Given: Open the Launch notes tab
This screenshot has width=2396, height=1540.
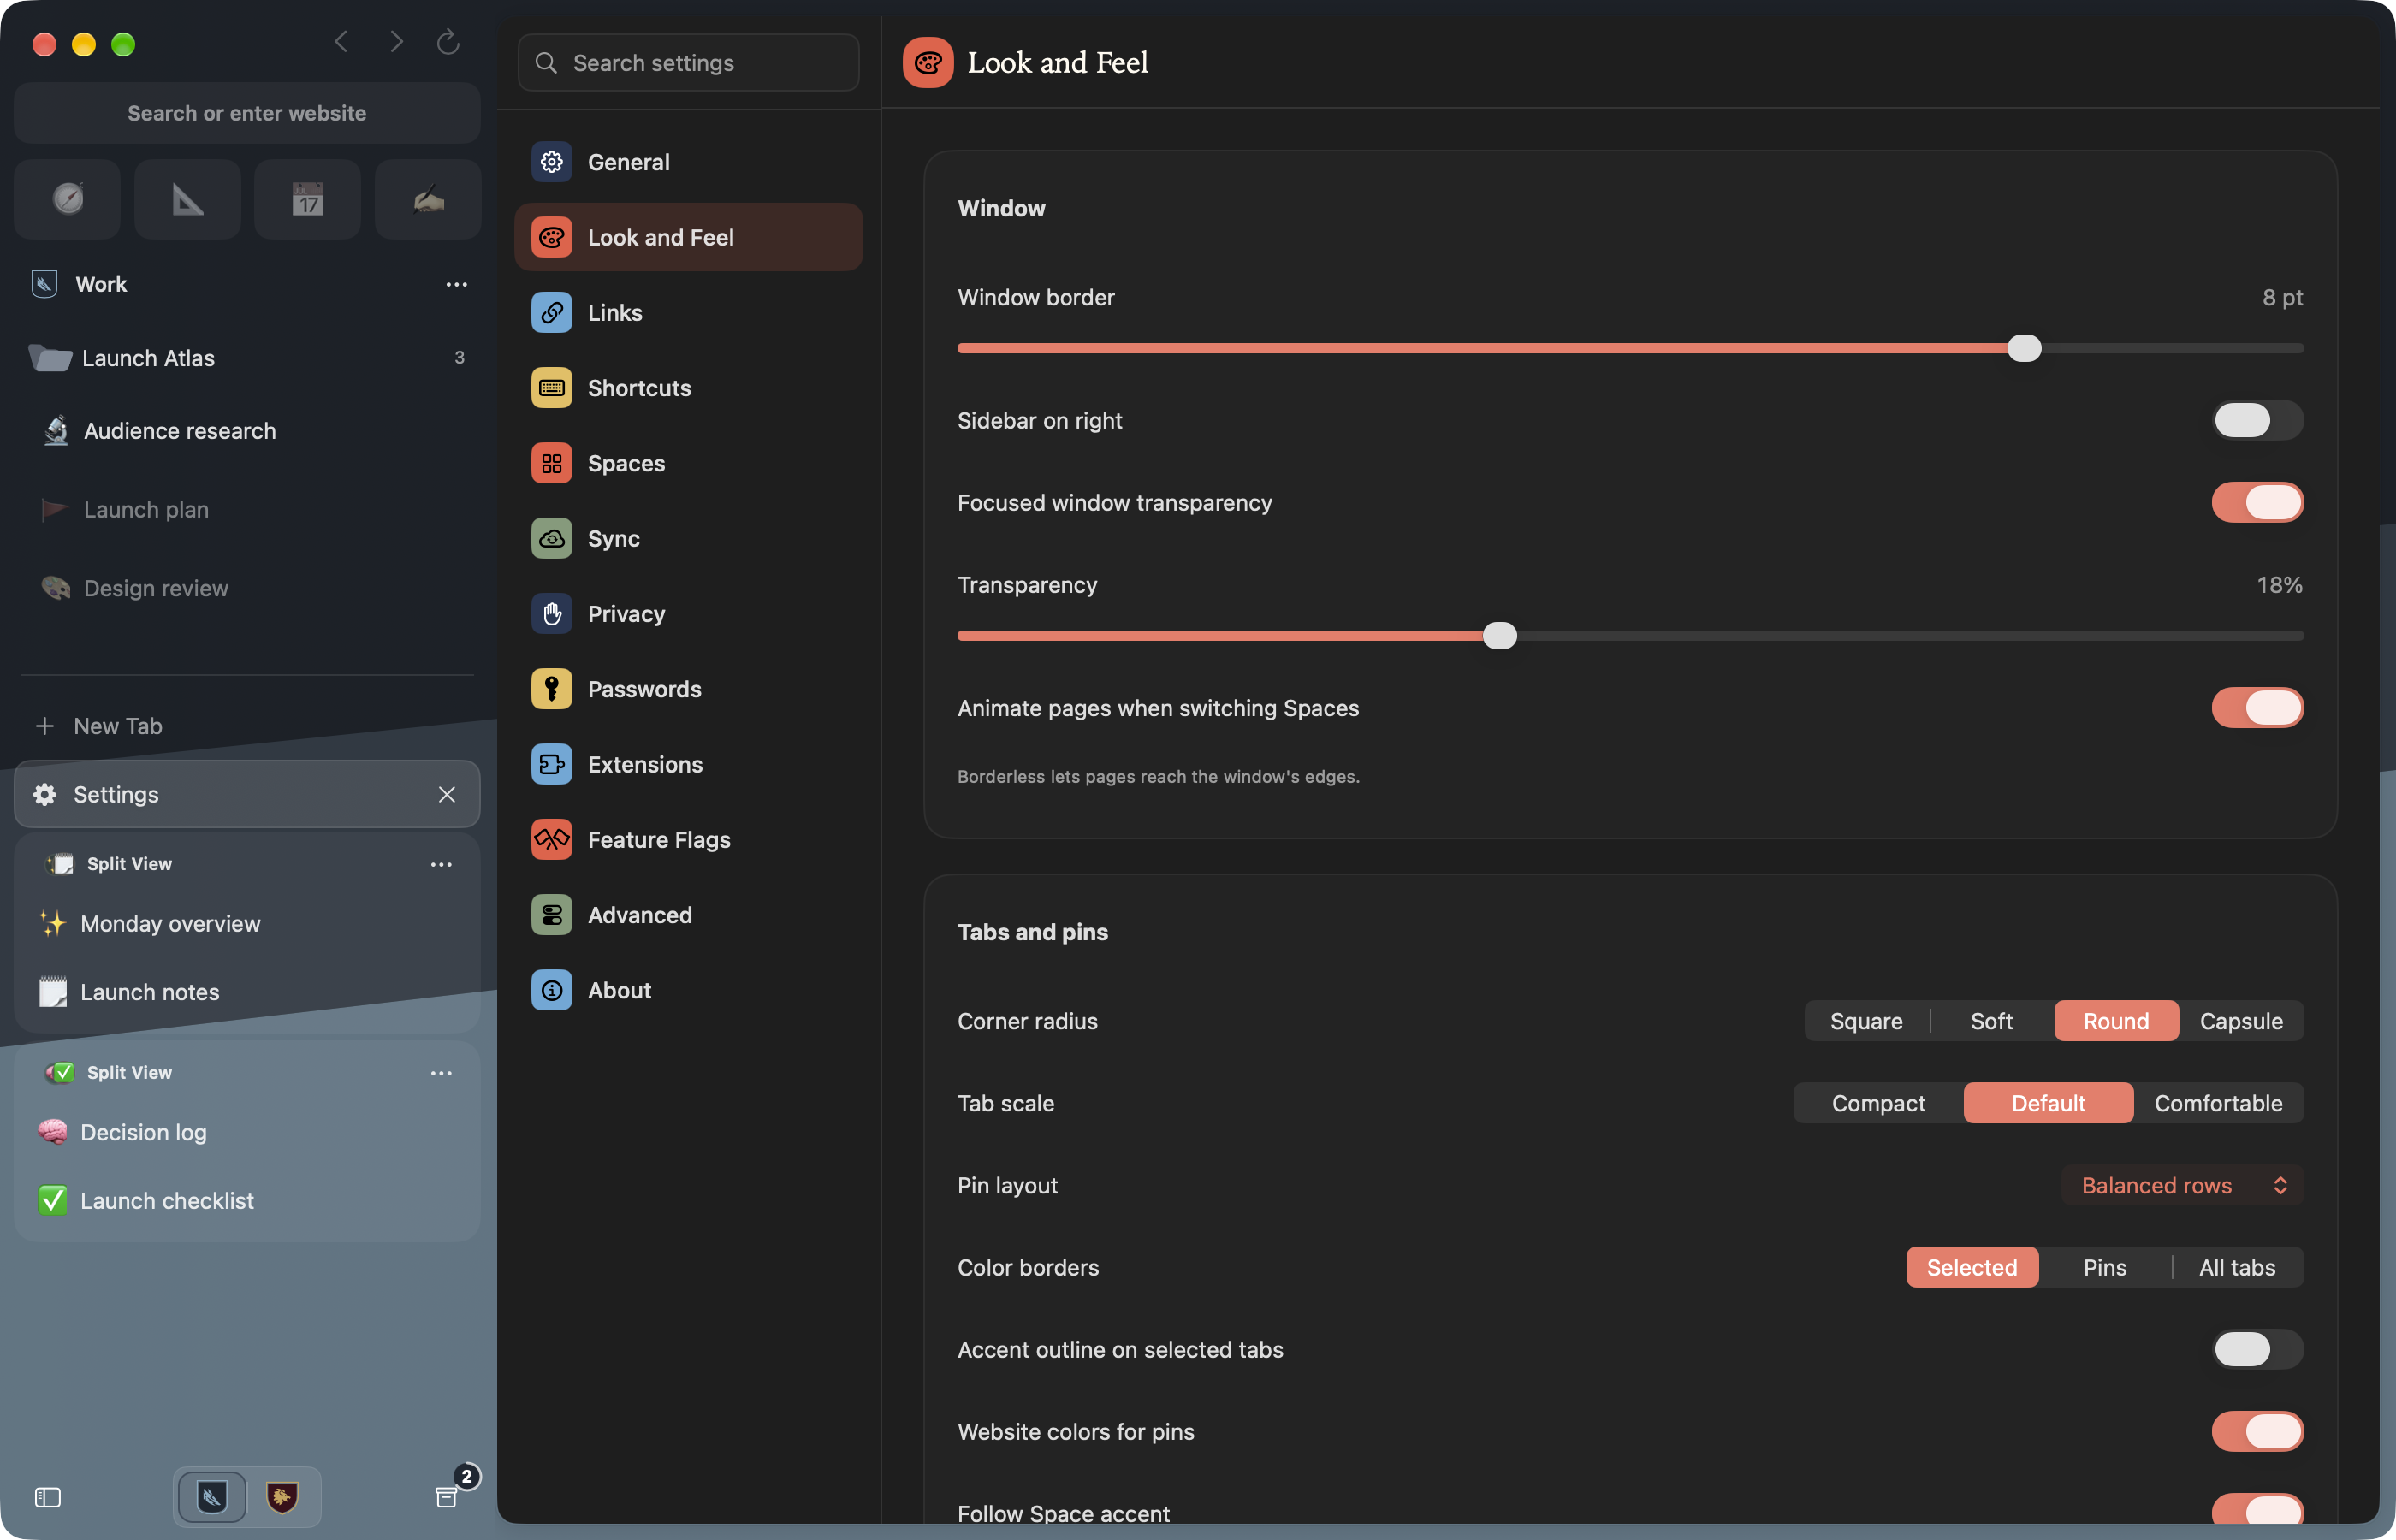Looking at the screenshot, I should point(247,992).
